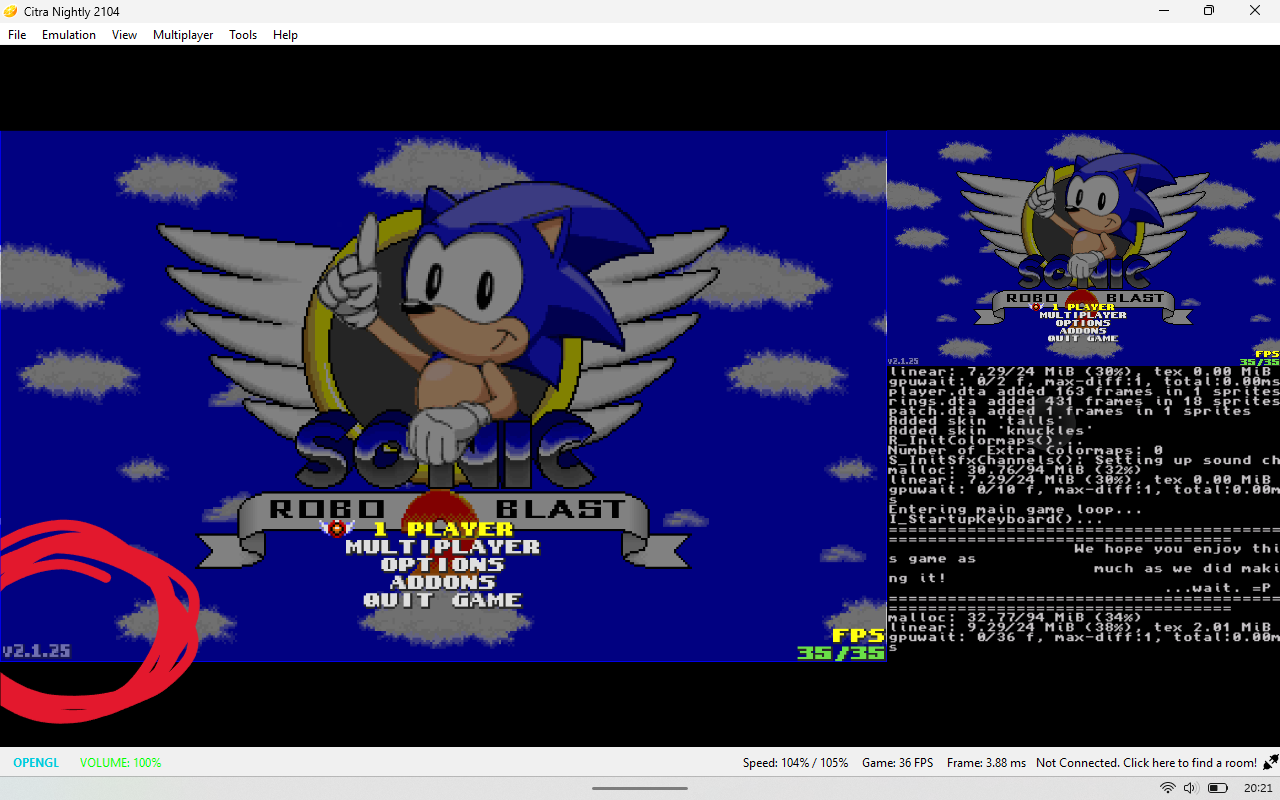The width and height of the screenshot is (1280, 800).
Task: Maximize the Citra Nightly window
Action: click(x=1209, y=11)
